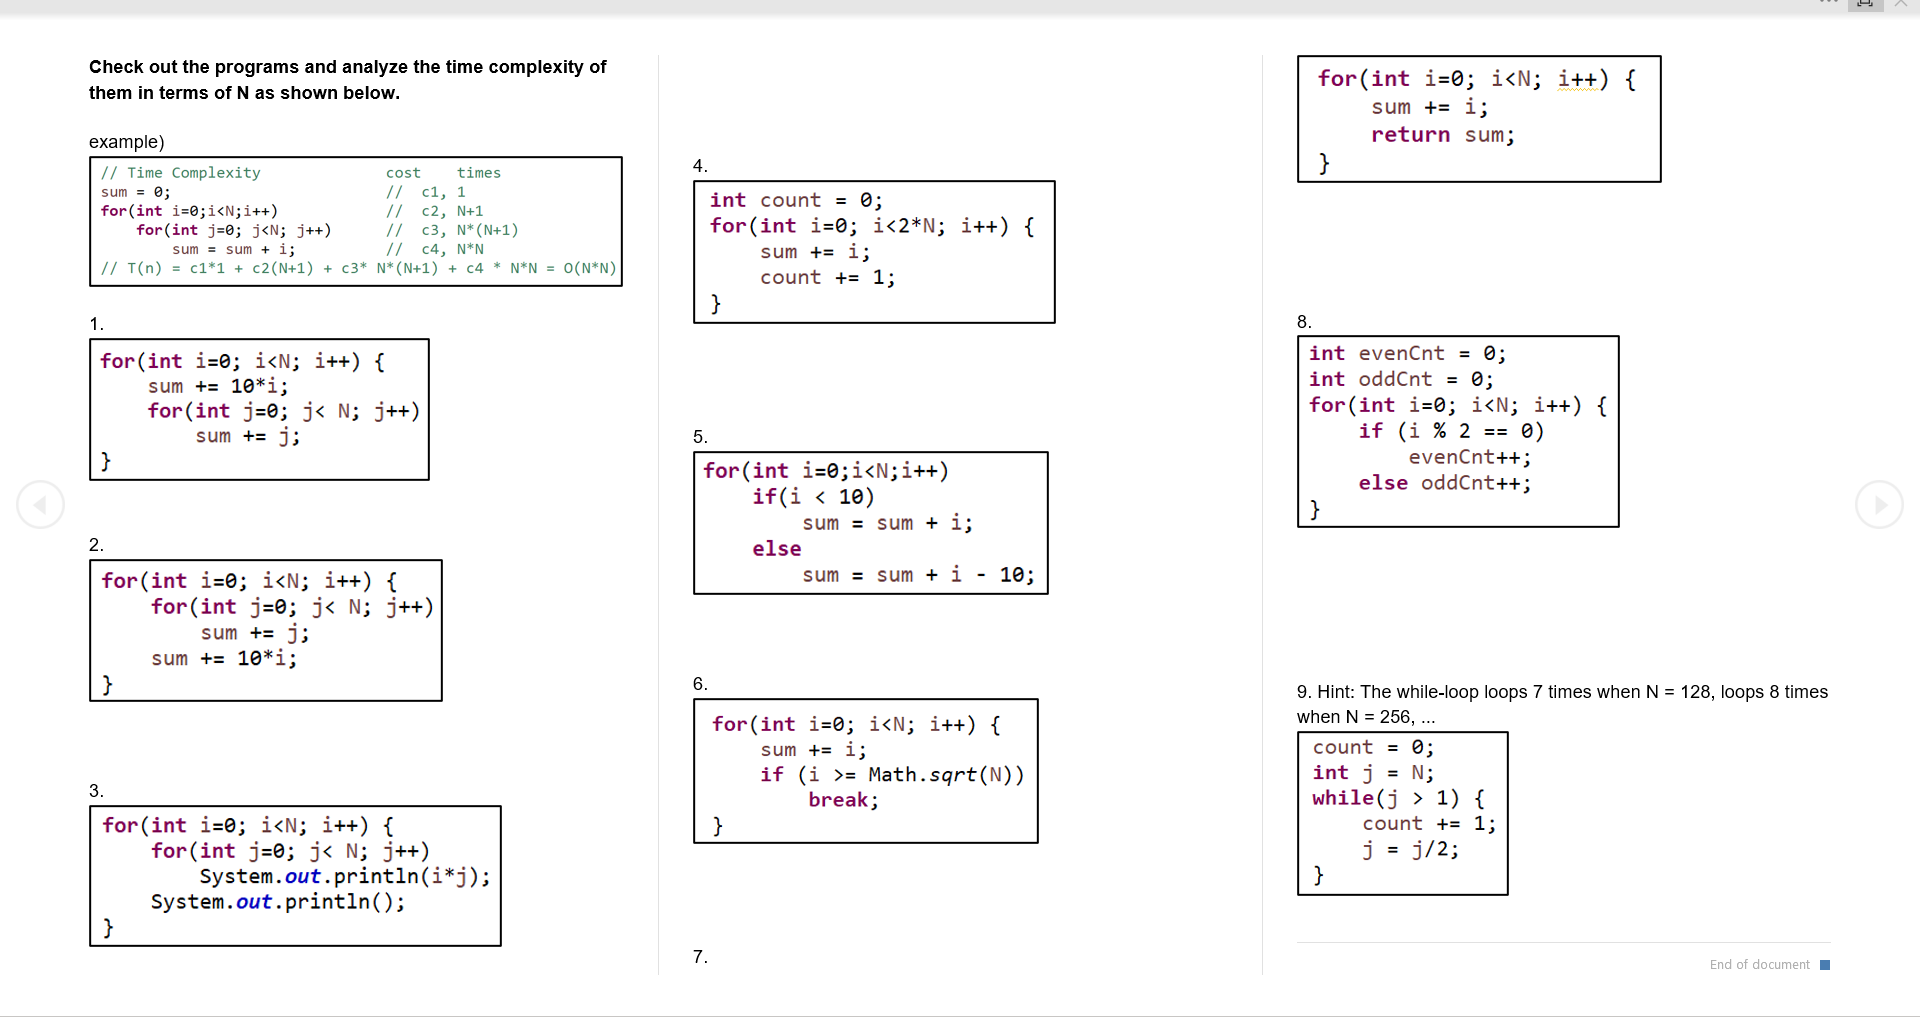The width and height of the screenshot is (1920, 1017).
Task: Click the problem instructions heading text
Action: (x=348, y=79)
